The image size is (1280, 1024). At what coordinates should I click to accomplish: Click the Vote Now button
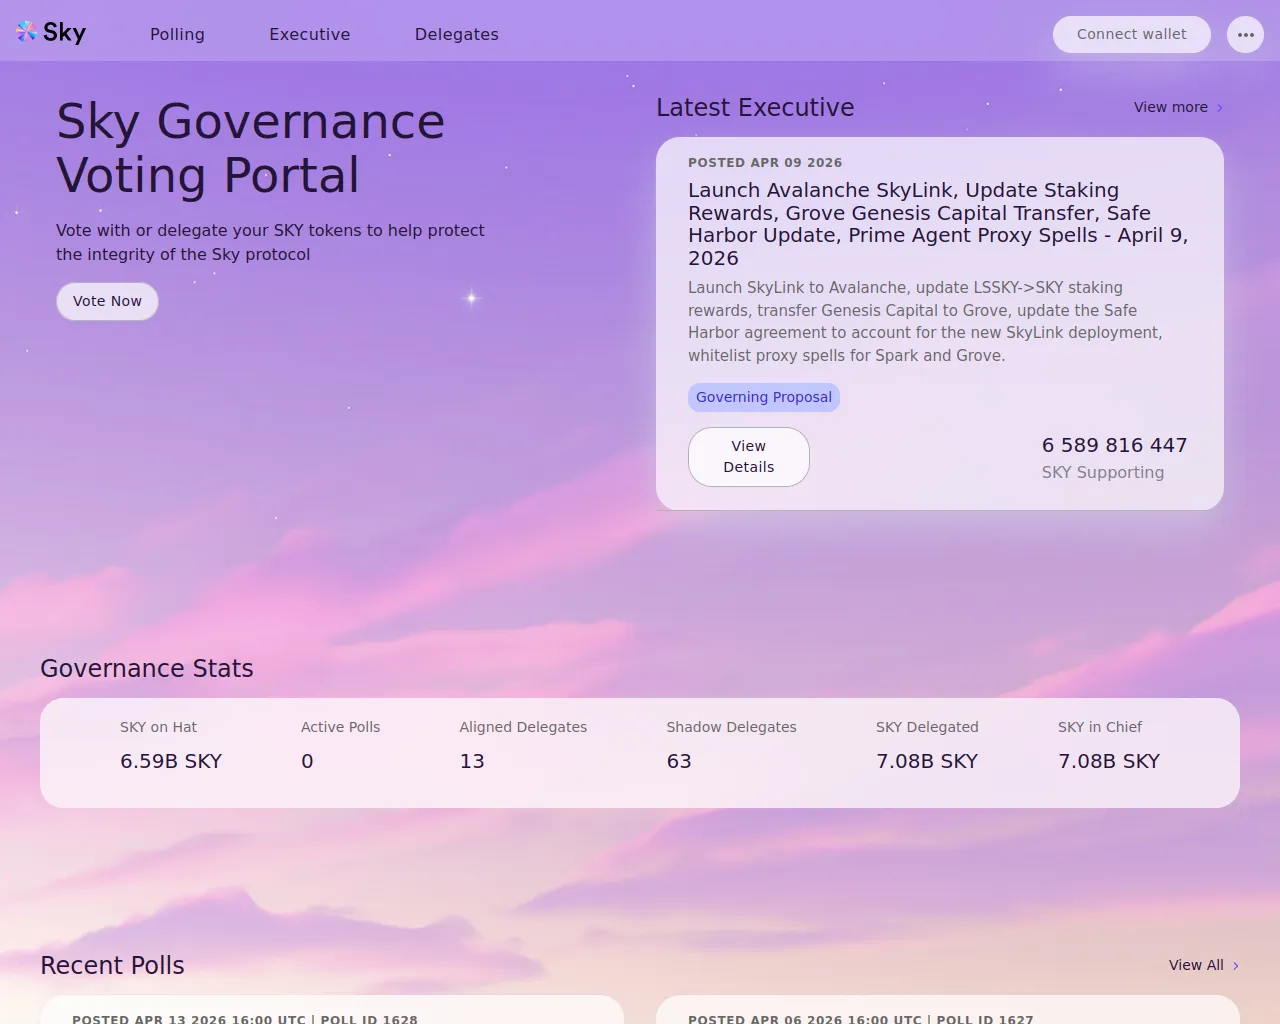[107, 302]
